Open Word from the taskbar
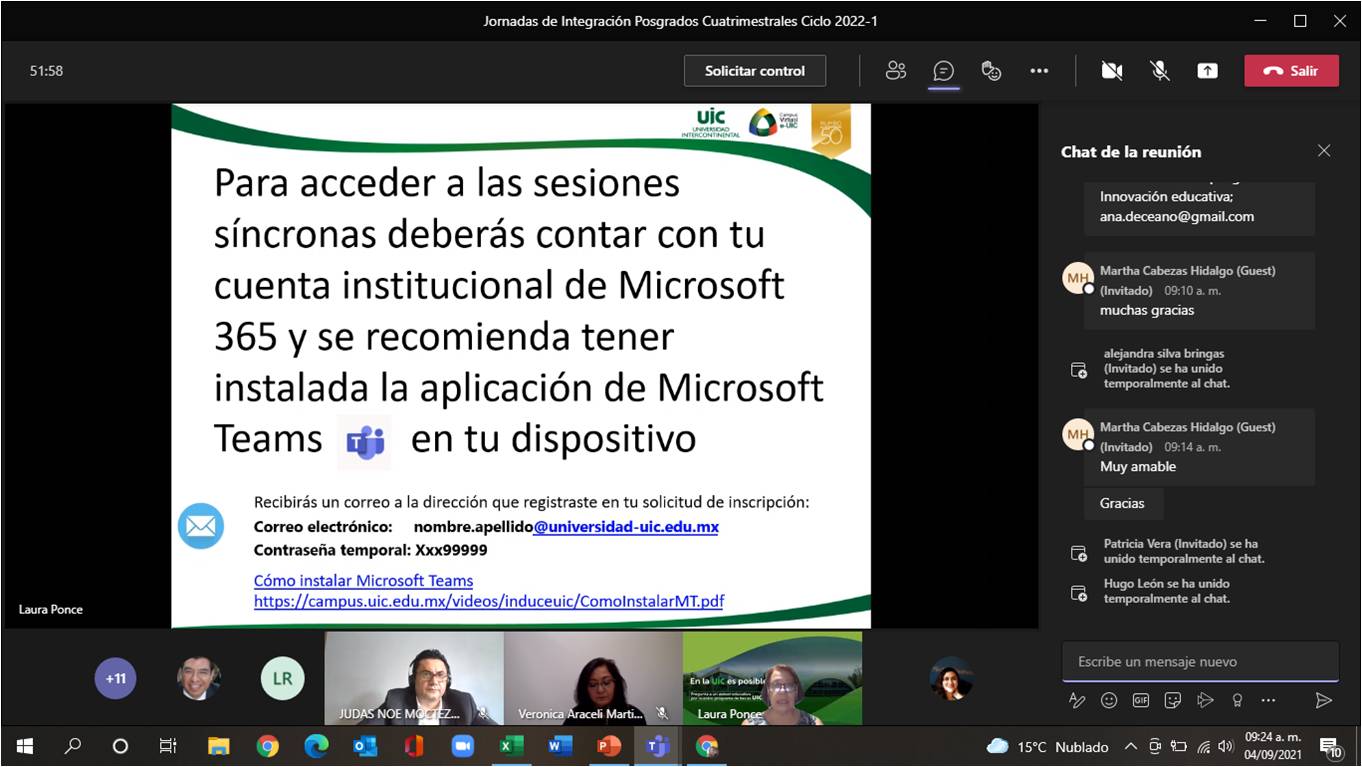The image size is (1362, 767). click(x=560, y=746)
